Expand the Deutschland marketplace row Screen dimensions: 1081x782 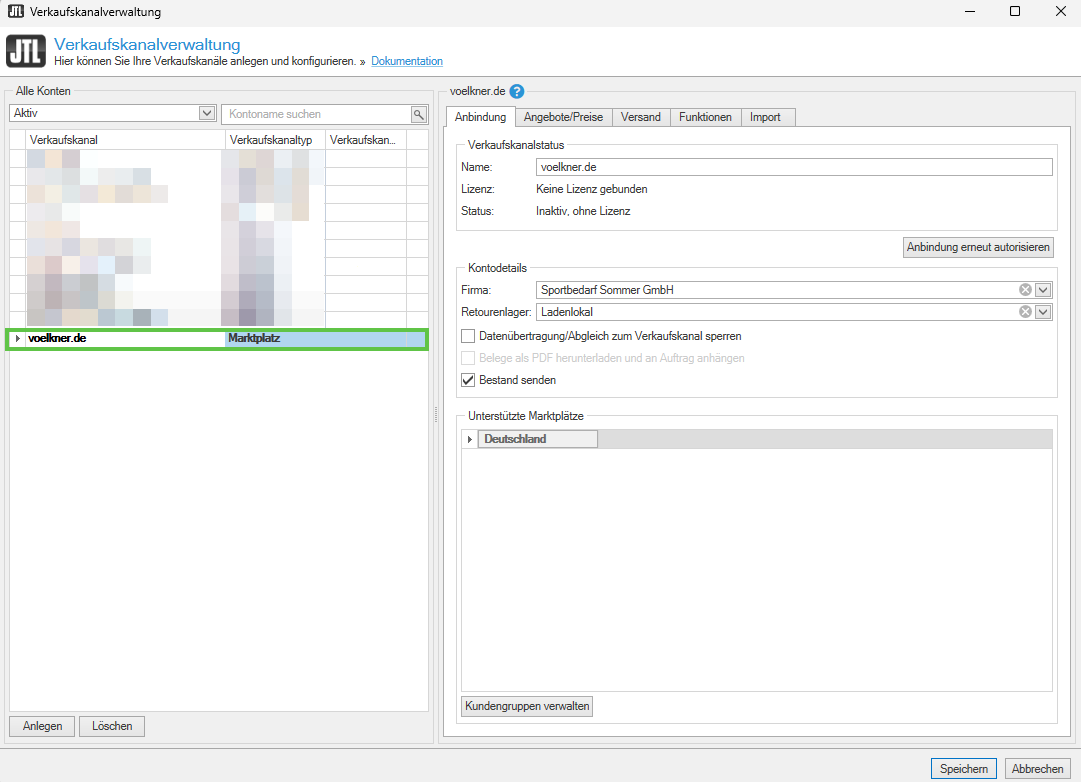click(469, 439)
